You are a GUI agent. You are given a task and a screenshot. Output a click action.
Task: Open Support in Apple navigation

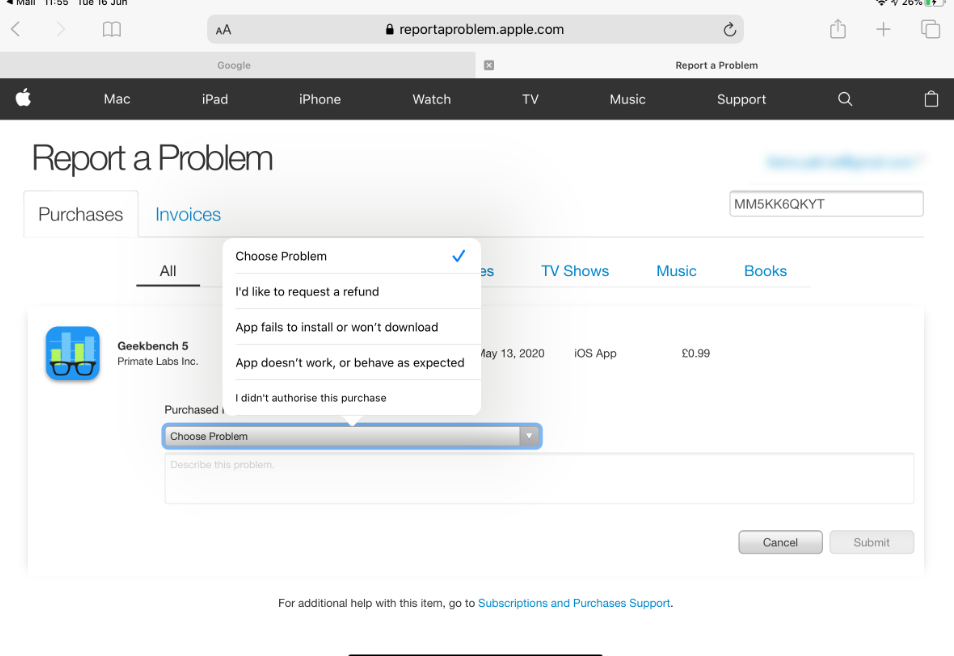click(x=741, y=99)
